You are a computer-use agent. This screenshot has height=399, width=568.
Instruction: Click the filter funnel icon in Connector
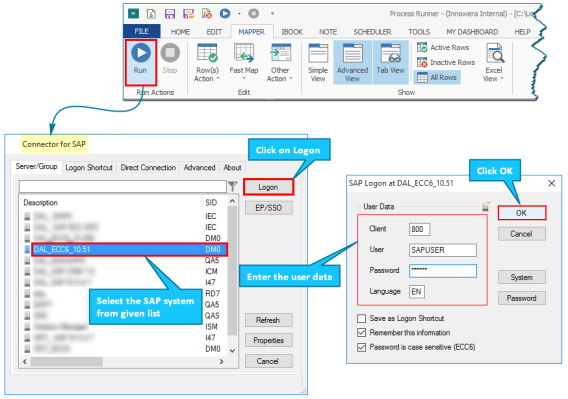[x=233, y=186]
